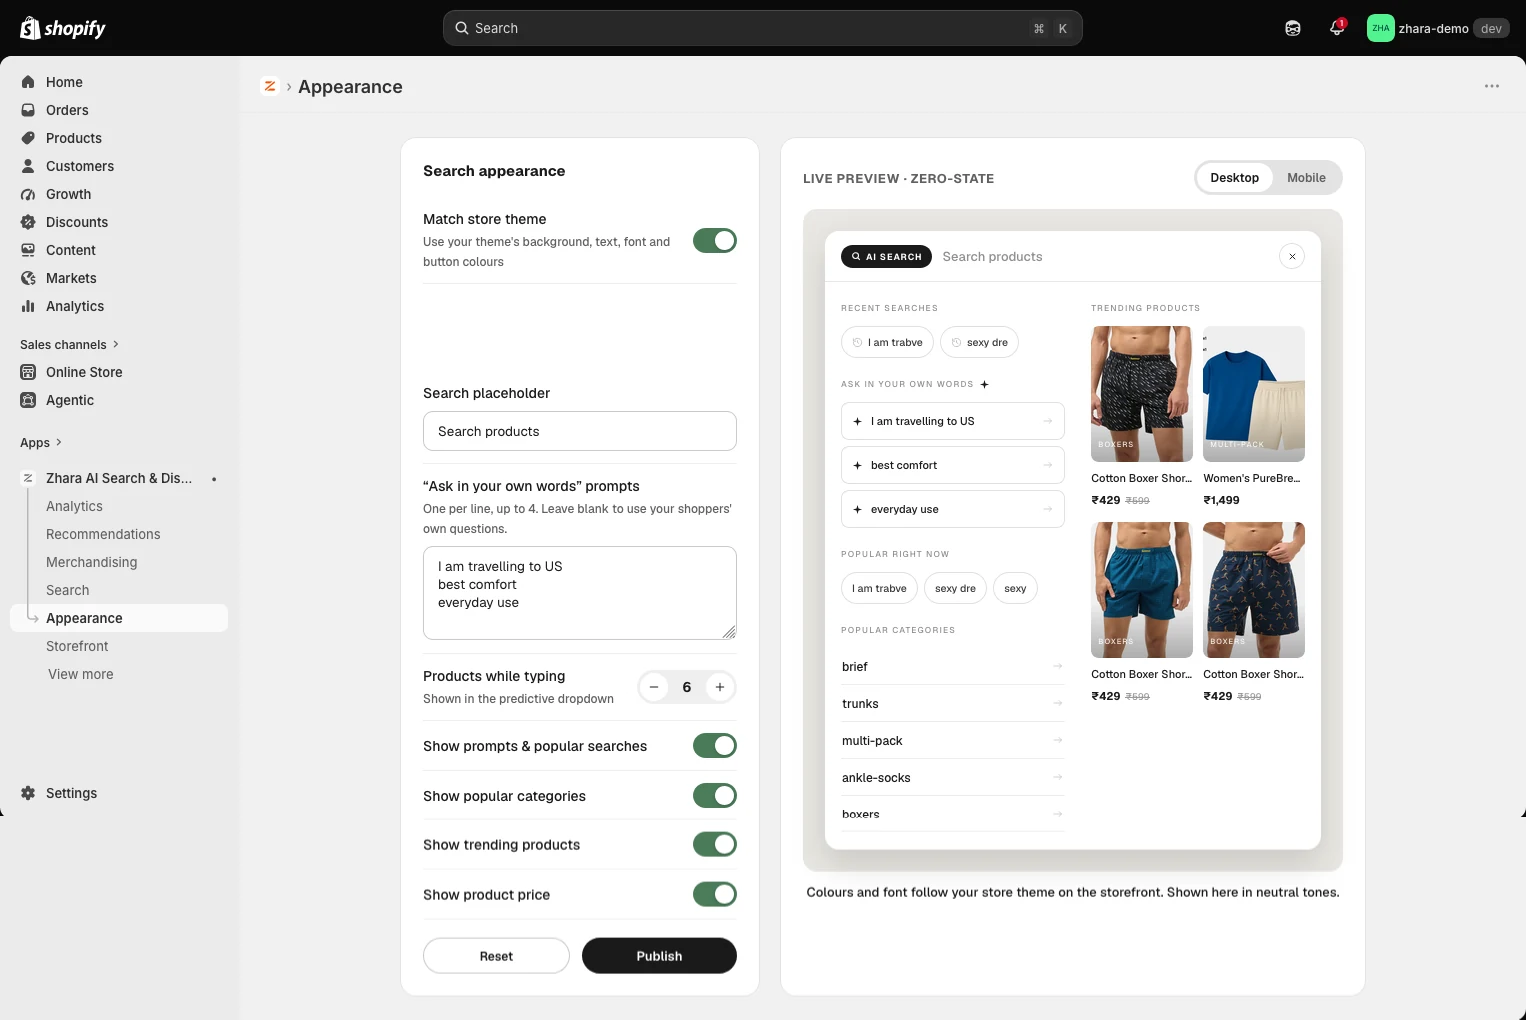Open the teal boxer shorts thumbnail
The image size is (1526, 1020).
pyautogui.click(x=1142, y=590)
